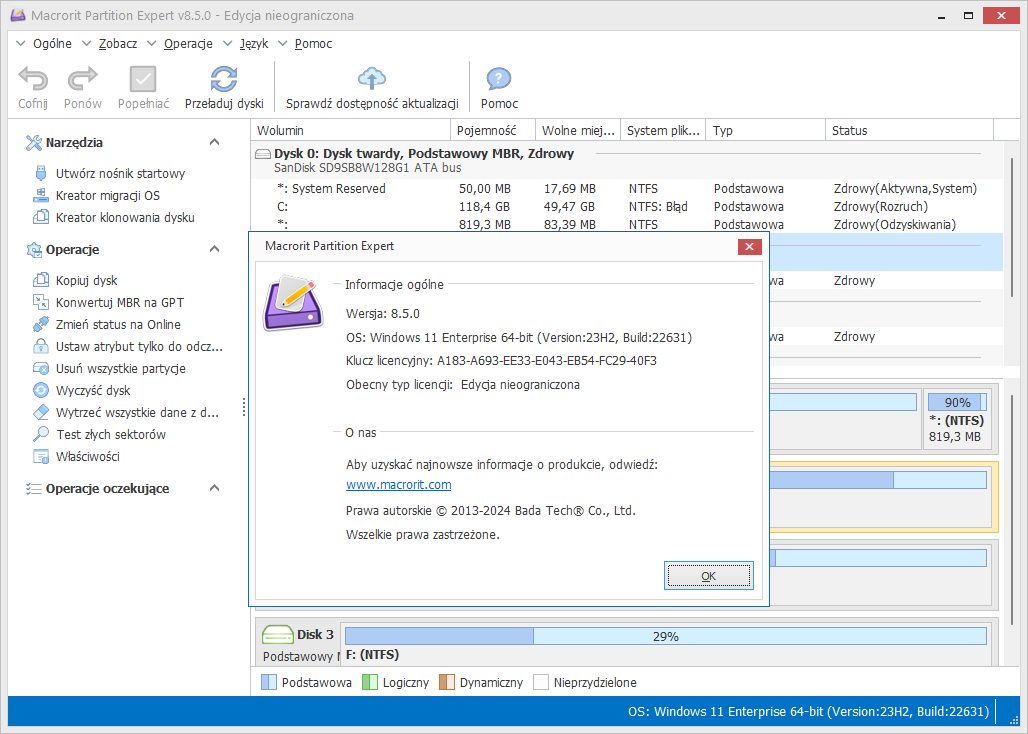1028x734 pixels.
Task: Click the Ponów redo icon
Action: [x=83, y=79]
